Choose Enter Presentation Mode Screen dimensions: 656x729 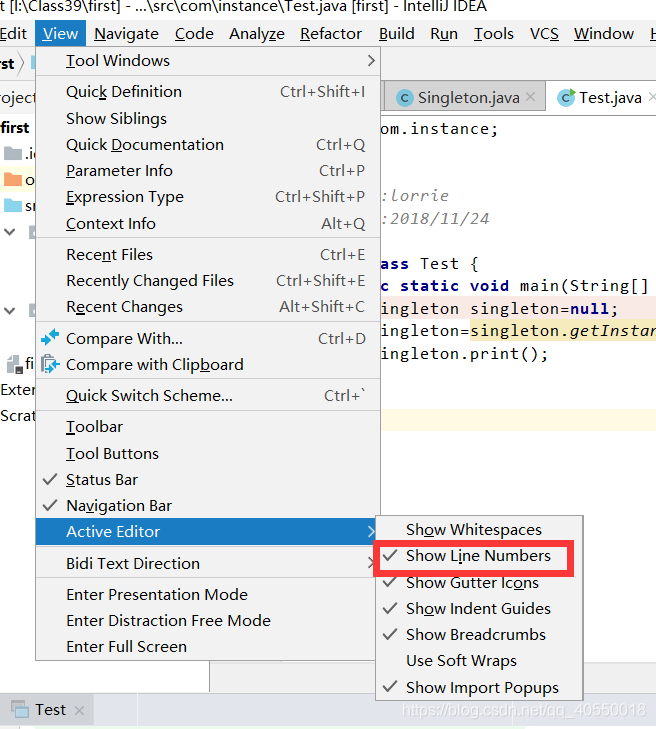[206, 595]
